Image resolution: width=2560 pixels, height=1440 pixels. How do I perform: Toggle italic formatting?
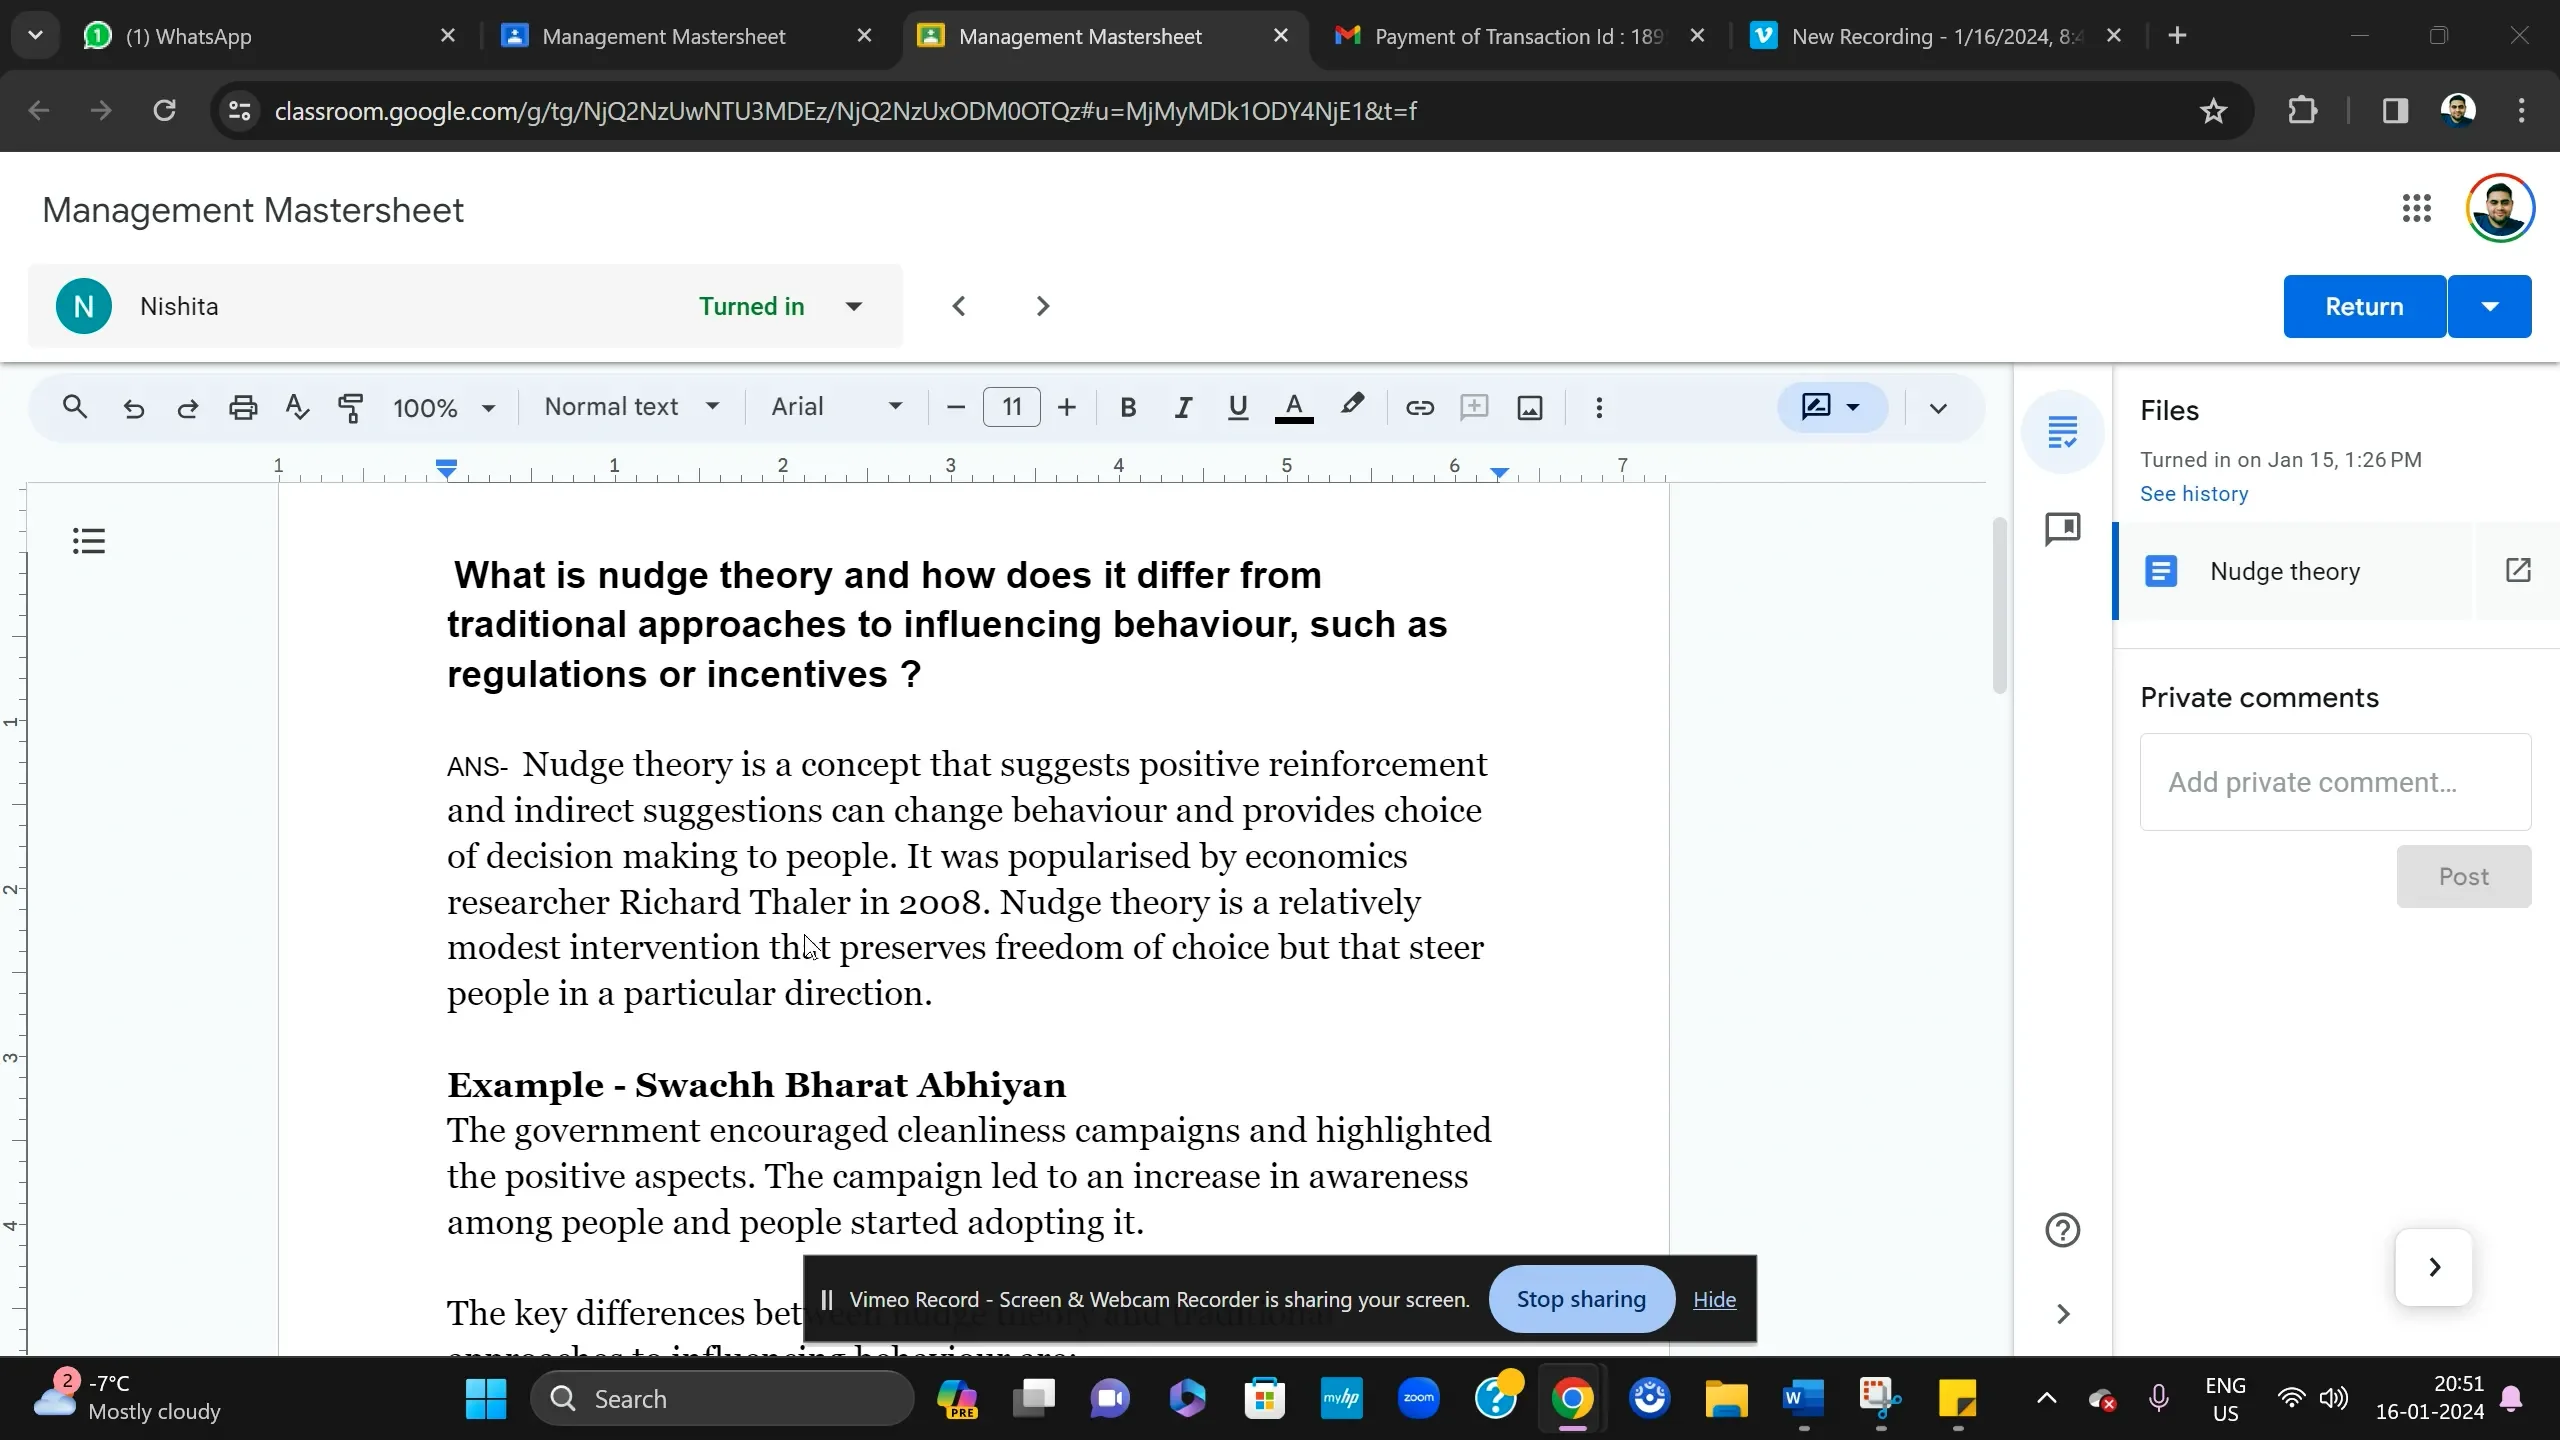tap(1183, 408)
